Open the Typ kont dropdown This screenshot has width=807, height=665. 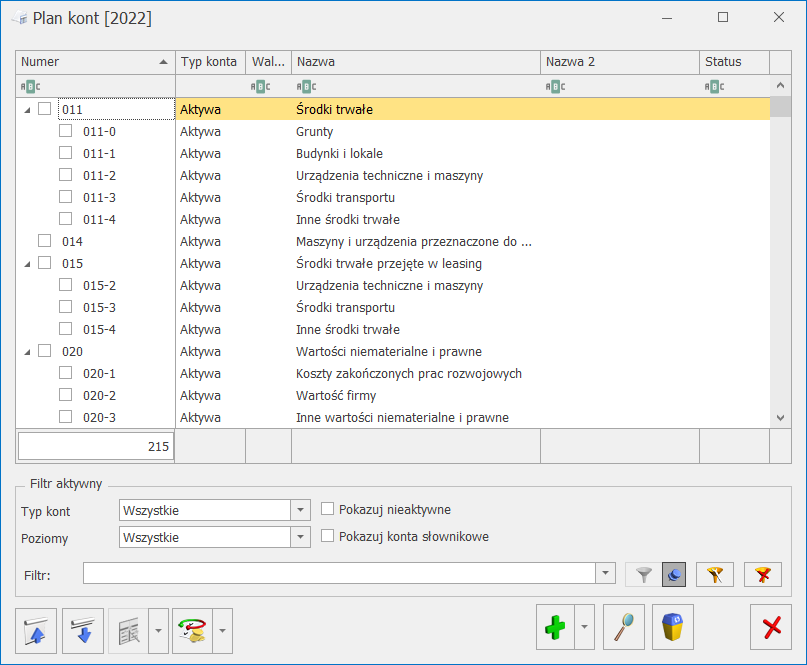pos(300,510)
